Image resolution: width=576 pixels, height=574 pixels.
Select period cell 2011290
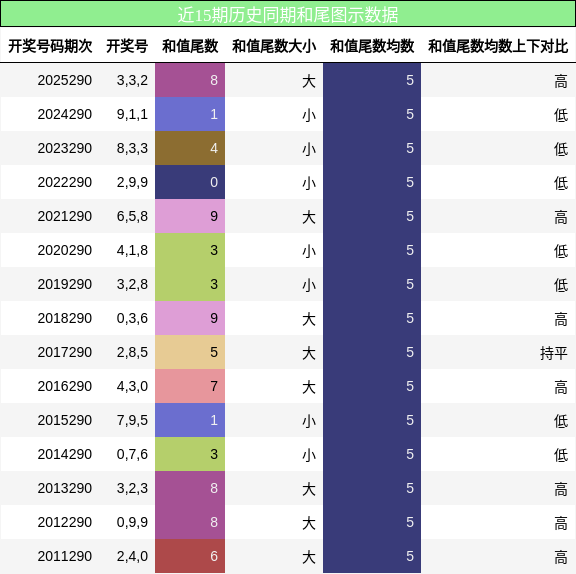pyautogui.click(x=65, y=556)
